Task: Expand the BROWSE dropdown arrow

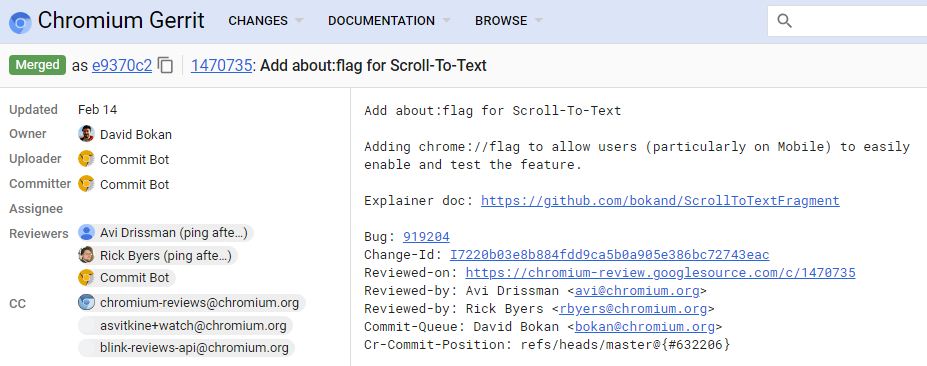Action: click(538, 21)
